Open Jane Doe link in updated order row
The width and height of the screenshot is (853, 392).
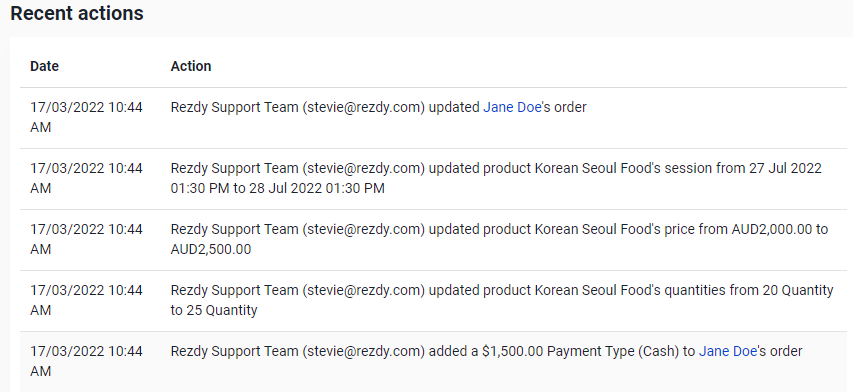tap(512, 108)
